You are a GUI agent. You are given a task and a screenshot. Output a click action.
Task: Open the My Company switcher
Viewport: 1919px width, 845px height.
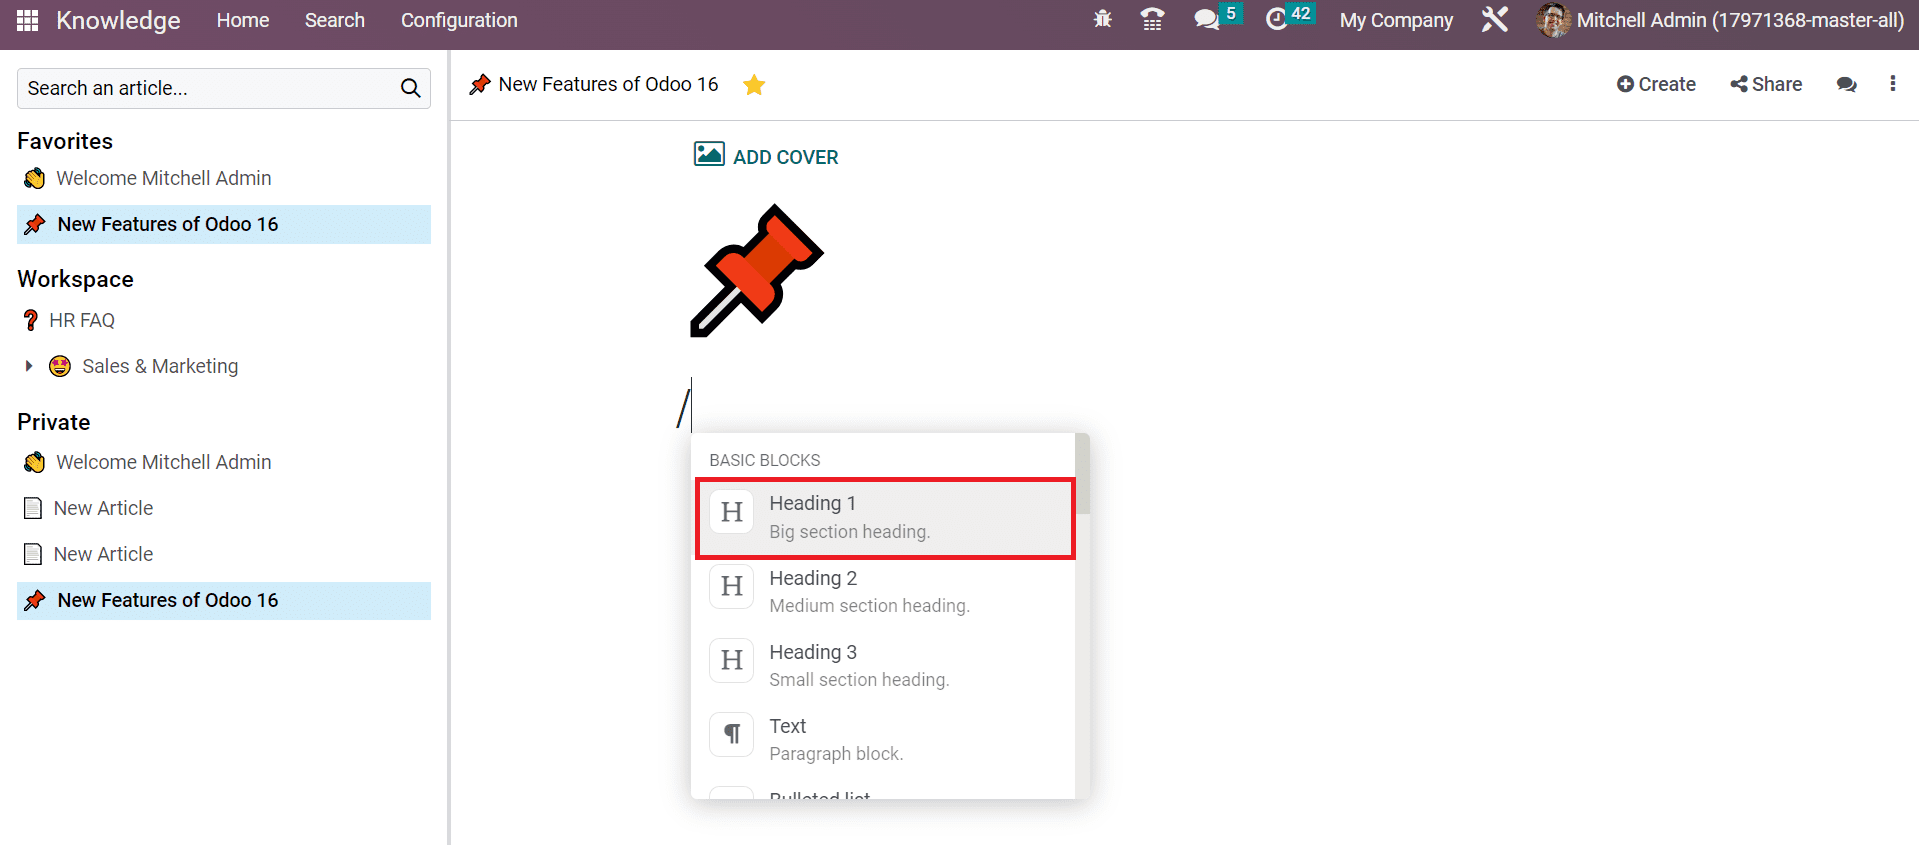[1396, 20]
